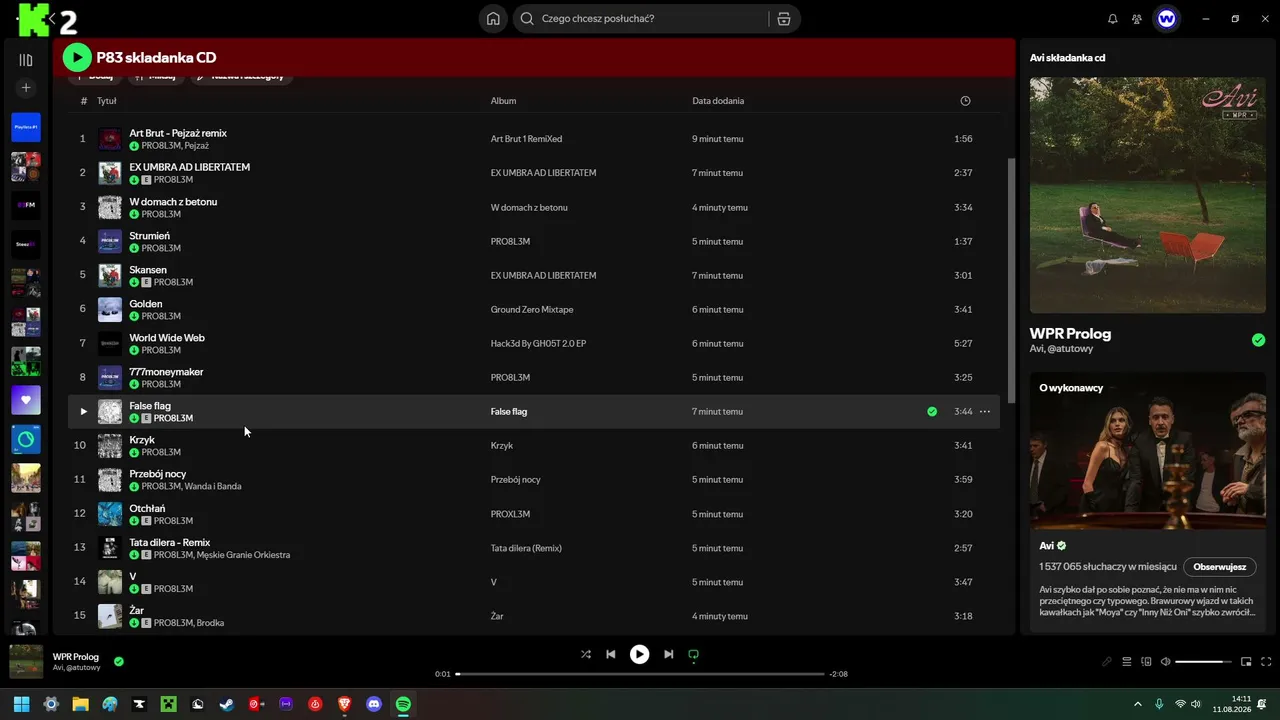The height and width of the screenshot is (720, 1280).
Task: Open the Art Brut 1 RemiXed album link
Action: (526, 139)
